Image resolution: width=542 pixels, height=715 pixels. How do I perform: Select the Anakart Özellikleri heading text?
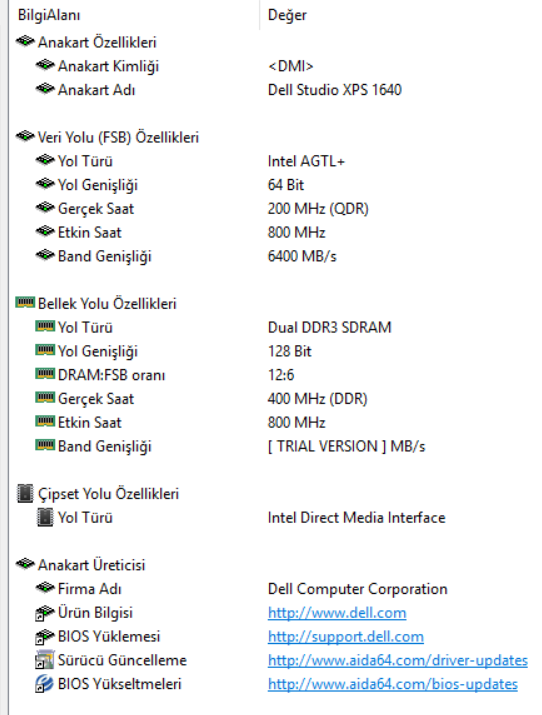click(97, 42)
